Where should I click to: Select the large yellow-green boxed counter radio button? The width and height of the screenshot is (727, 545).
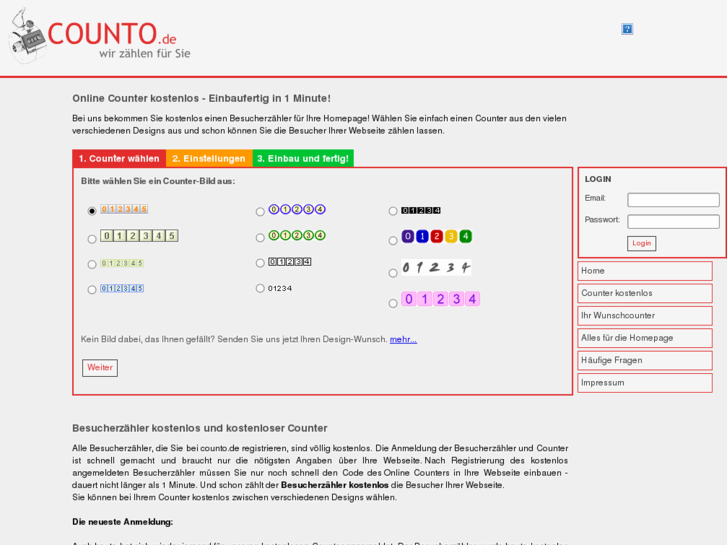(x=92, y=239)
